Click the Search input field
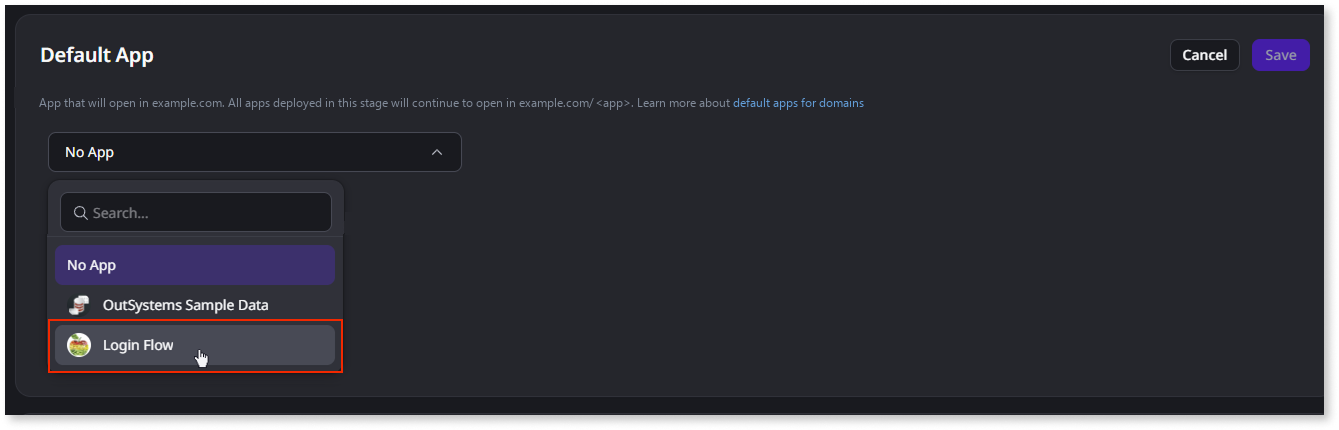Viewport: 1339px width, 430px height. pyautogui.click(x=196, y=213)
